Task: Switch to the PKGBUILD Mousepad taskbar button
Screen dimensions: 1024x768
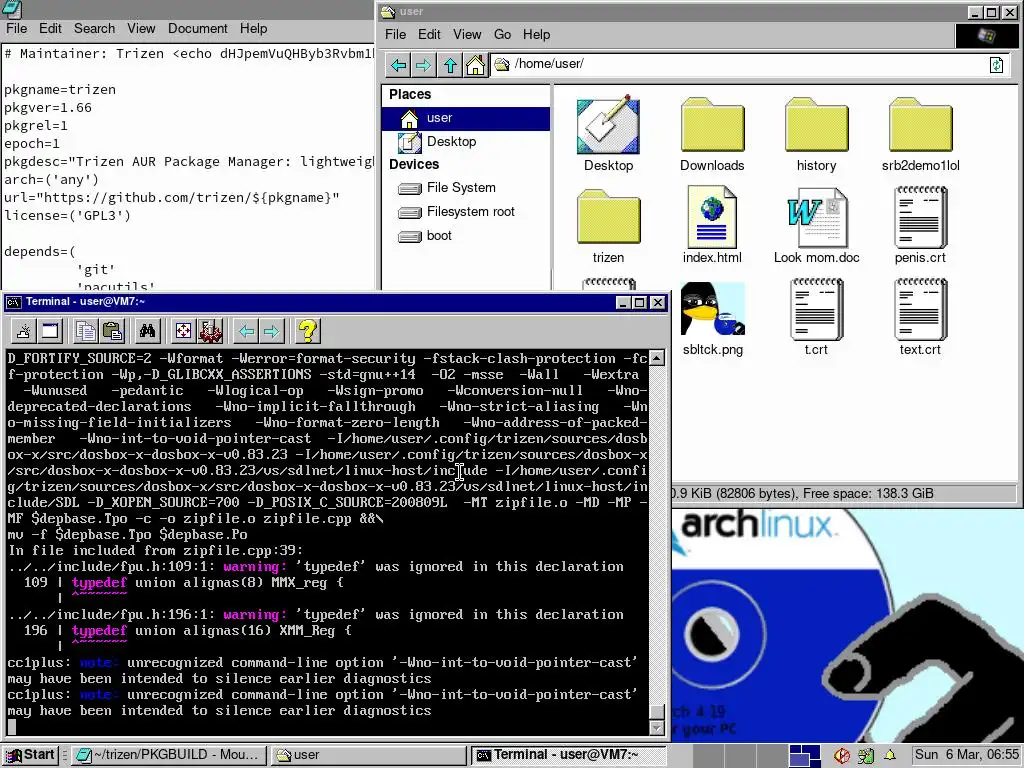Action: pyautogui.click(x=168, y=756)
